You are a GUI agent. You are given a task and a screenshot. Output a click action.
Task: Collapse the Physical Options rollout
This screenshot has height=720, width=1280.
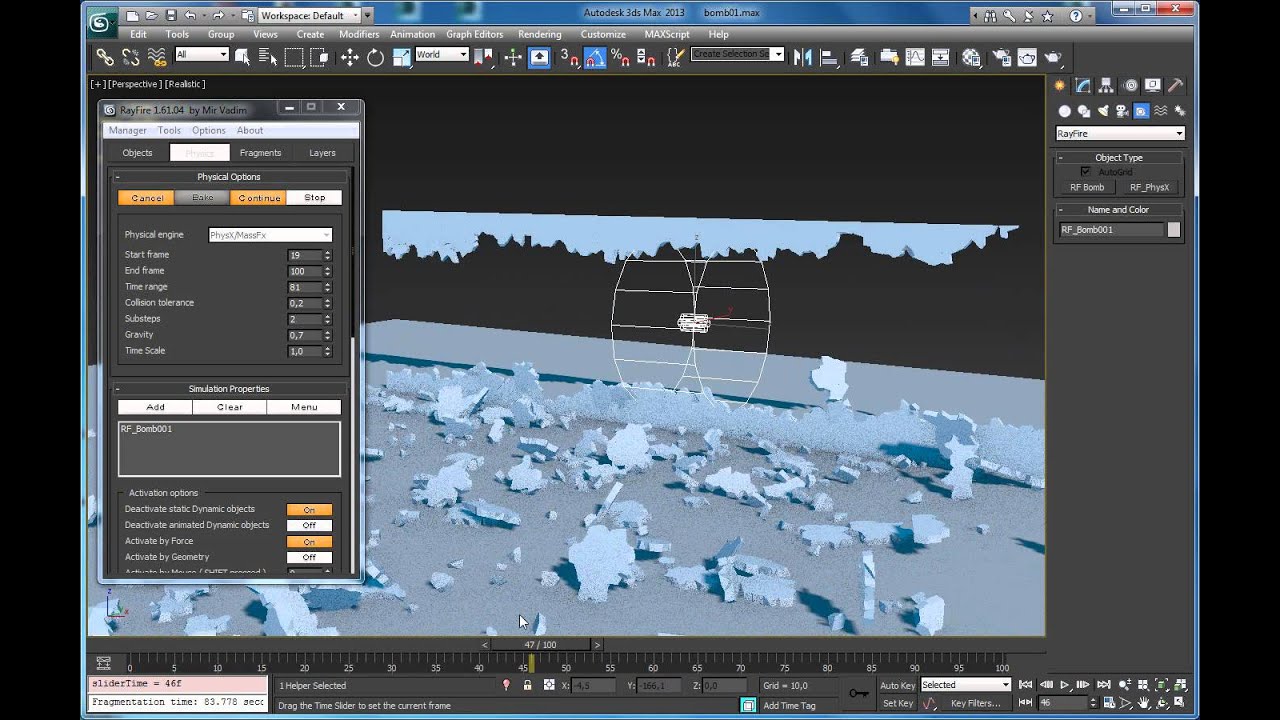[229, 177]
